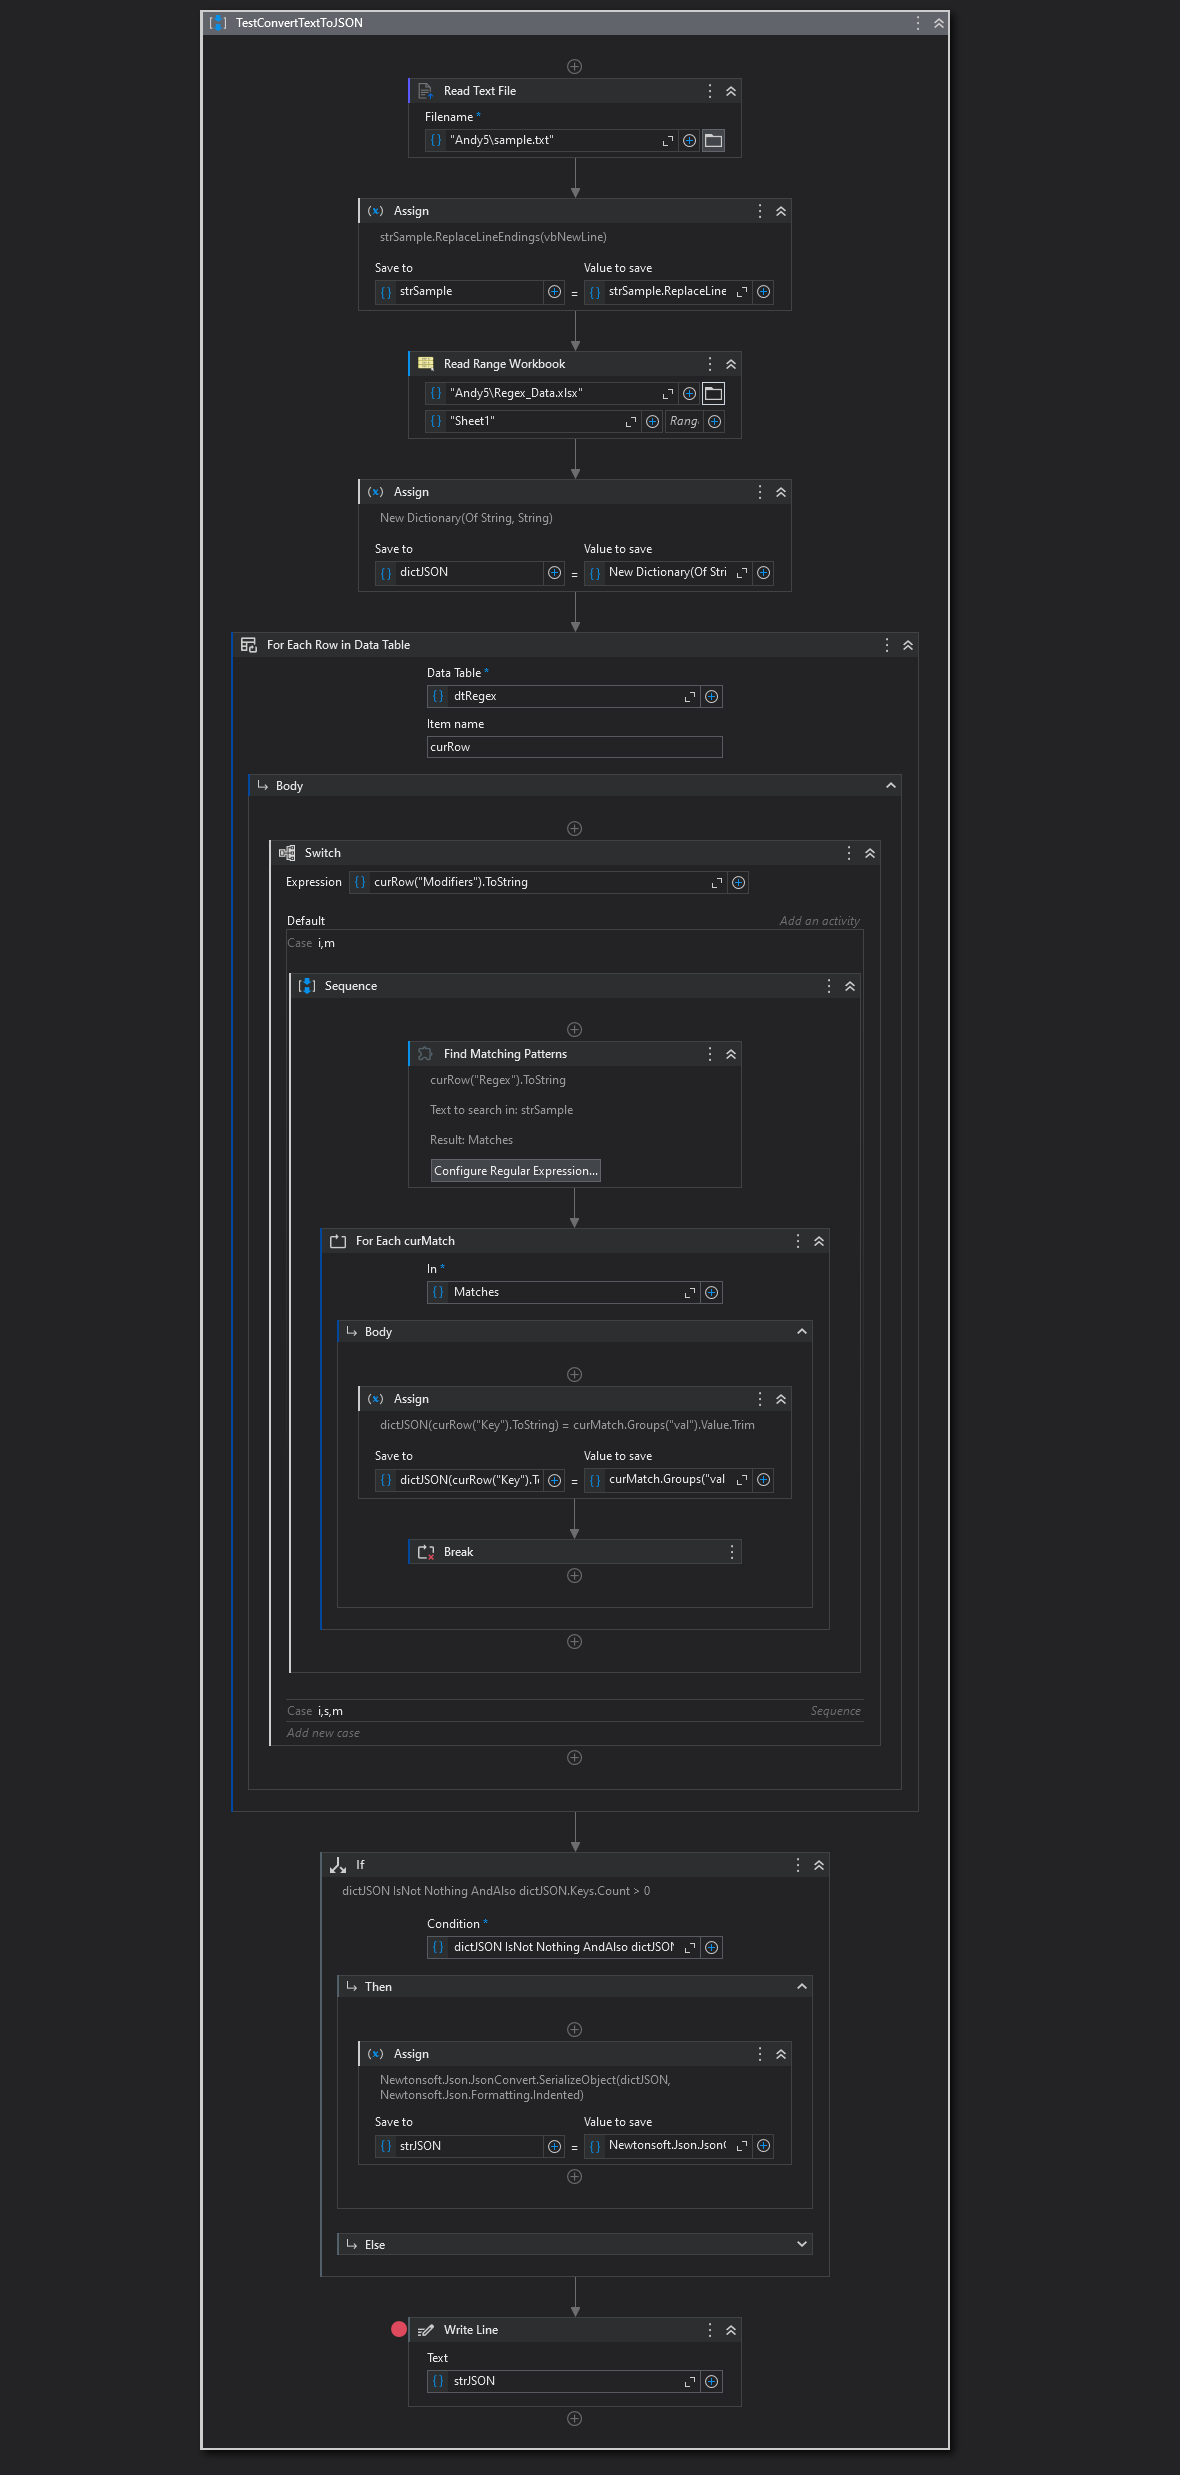Collapse the Read Text File activity
This screenshot has height=2475, width=1180.
point(731,91)
